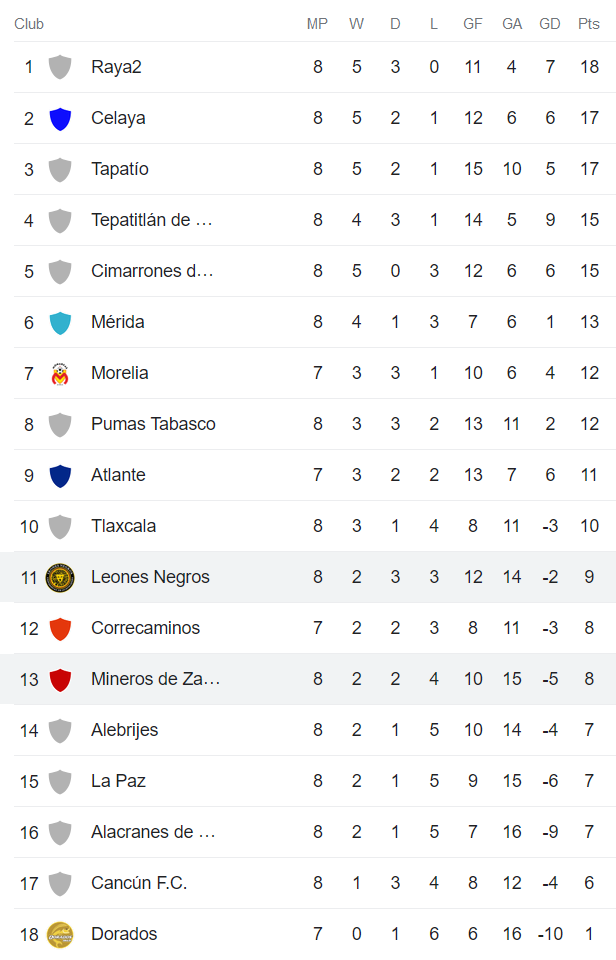Click the Leones Negros round logo

pyautogui.click(x=60, y=577)
